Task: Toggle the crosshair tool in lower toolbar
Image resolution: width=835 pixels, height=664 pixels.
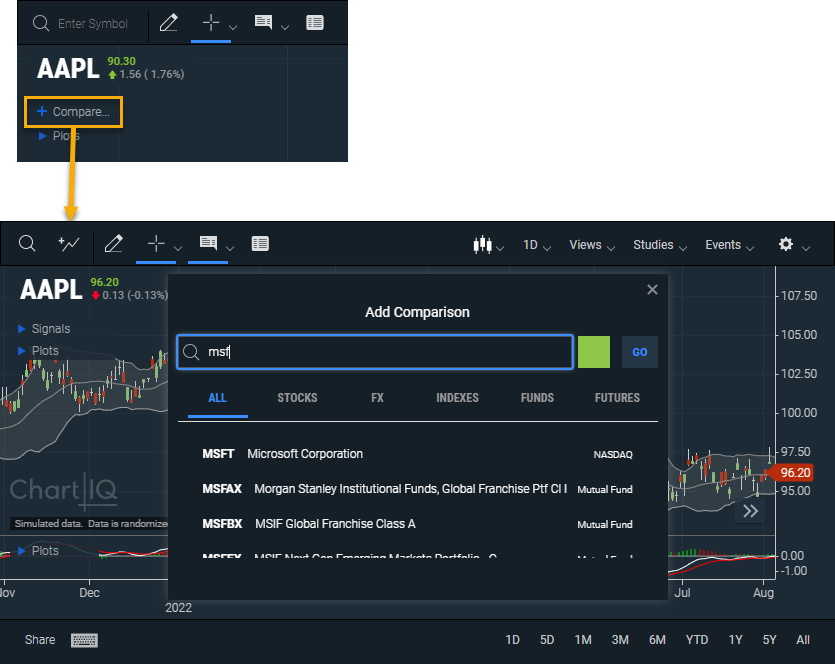Action: (x=156, y=244)
